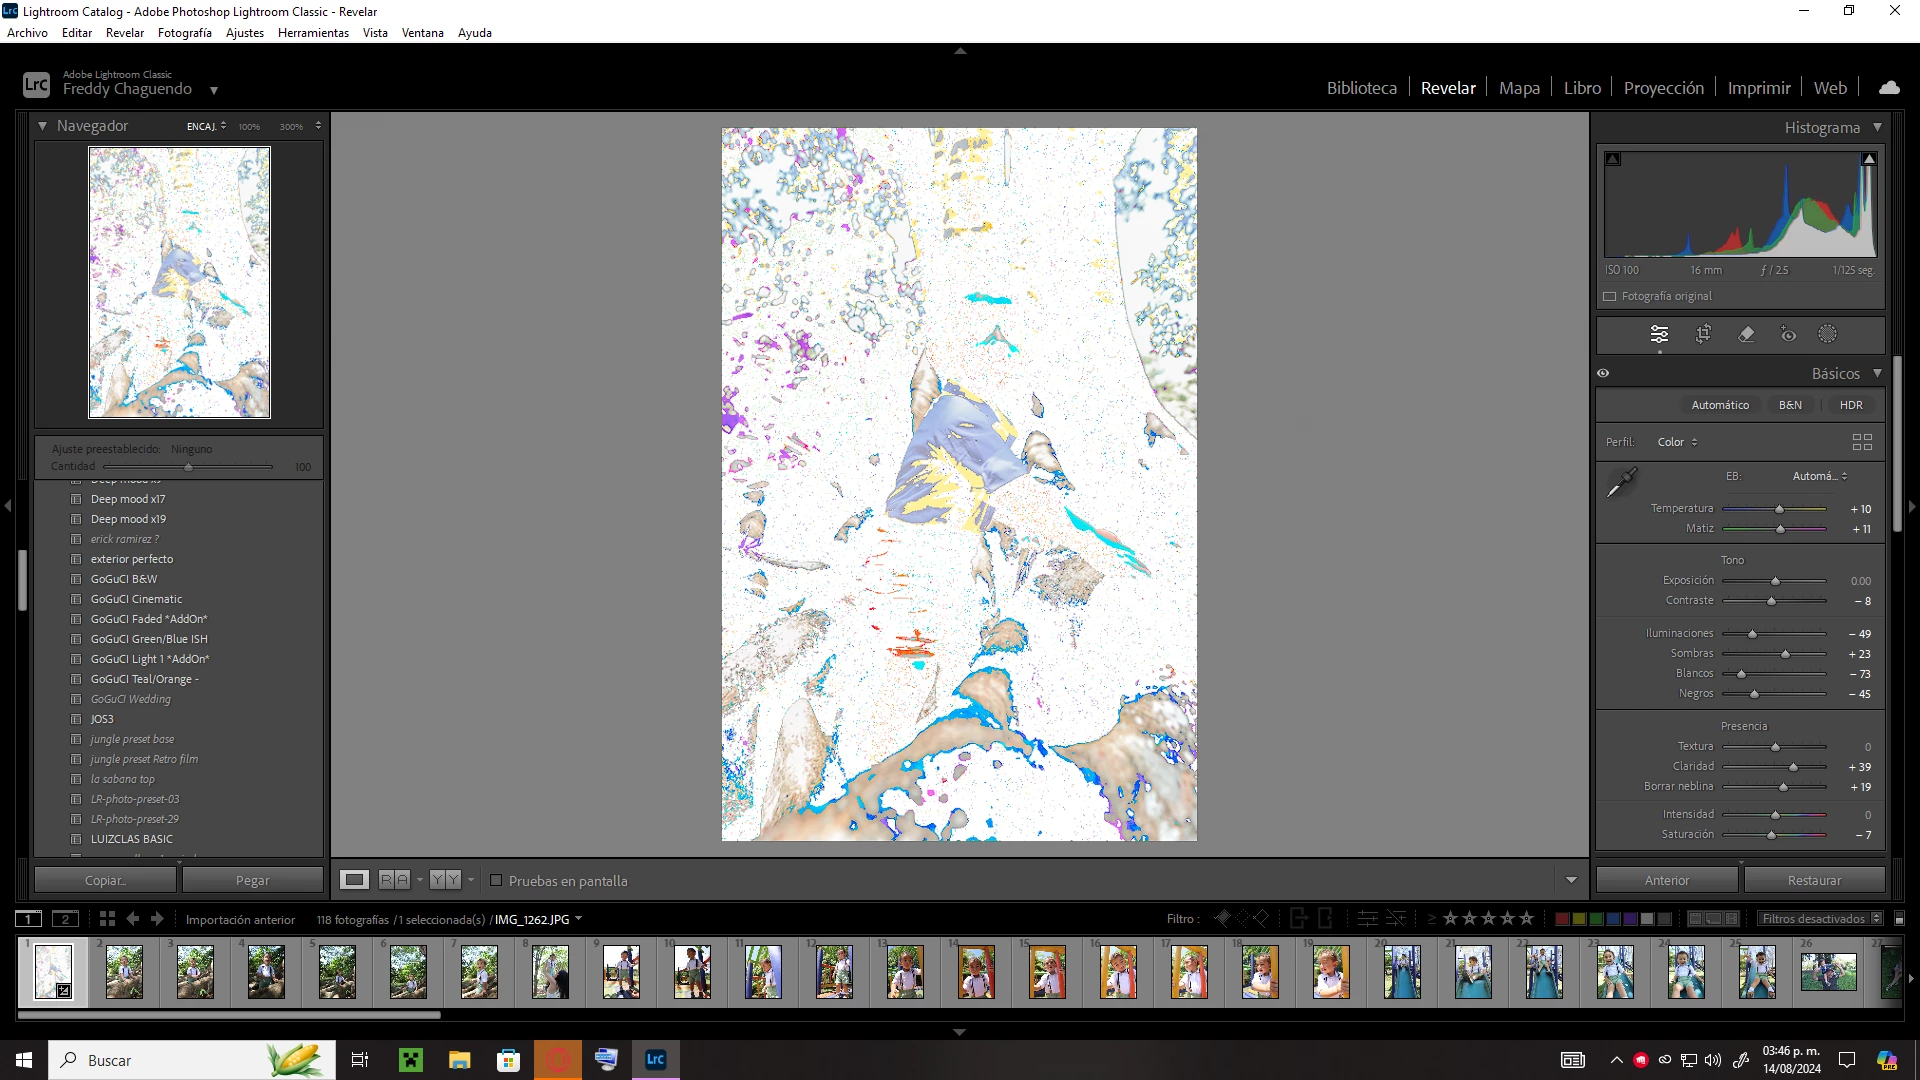Toggle the Básicos panel eye switch
The height and width of the screenshot is (1080, 1920).
pyautogui.click(x=1603, y=373)
